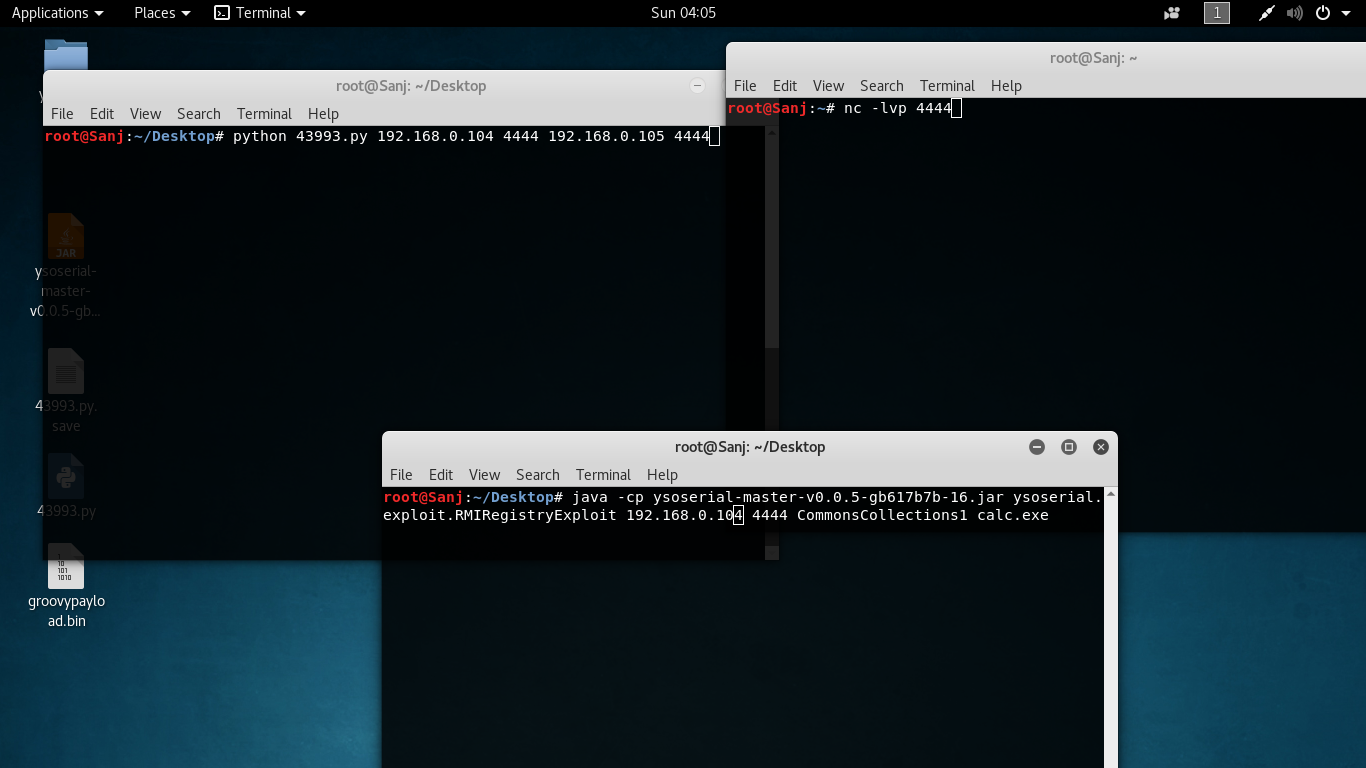Open File menu in java terminal window

tap(401, 475)
